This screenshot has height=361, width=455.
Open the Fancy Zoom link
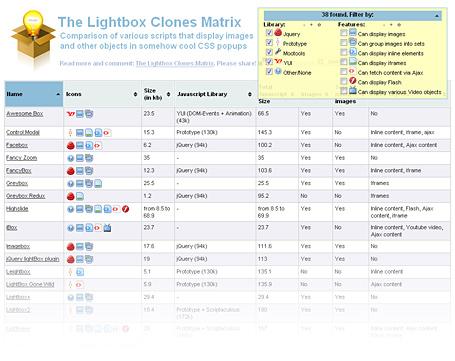pos(22,158)
